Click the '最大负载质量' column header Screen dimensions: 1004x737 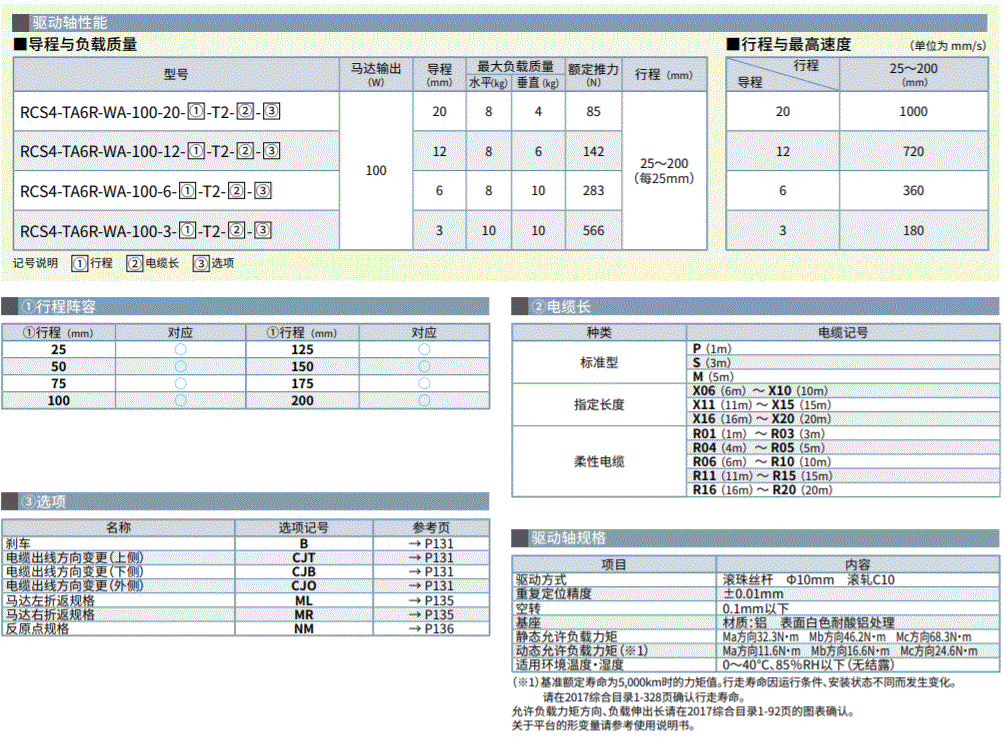click(x=515, y=67)
